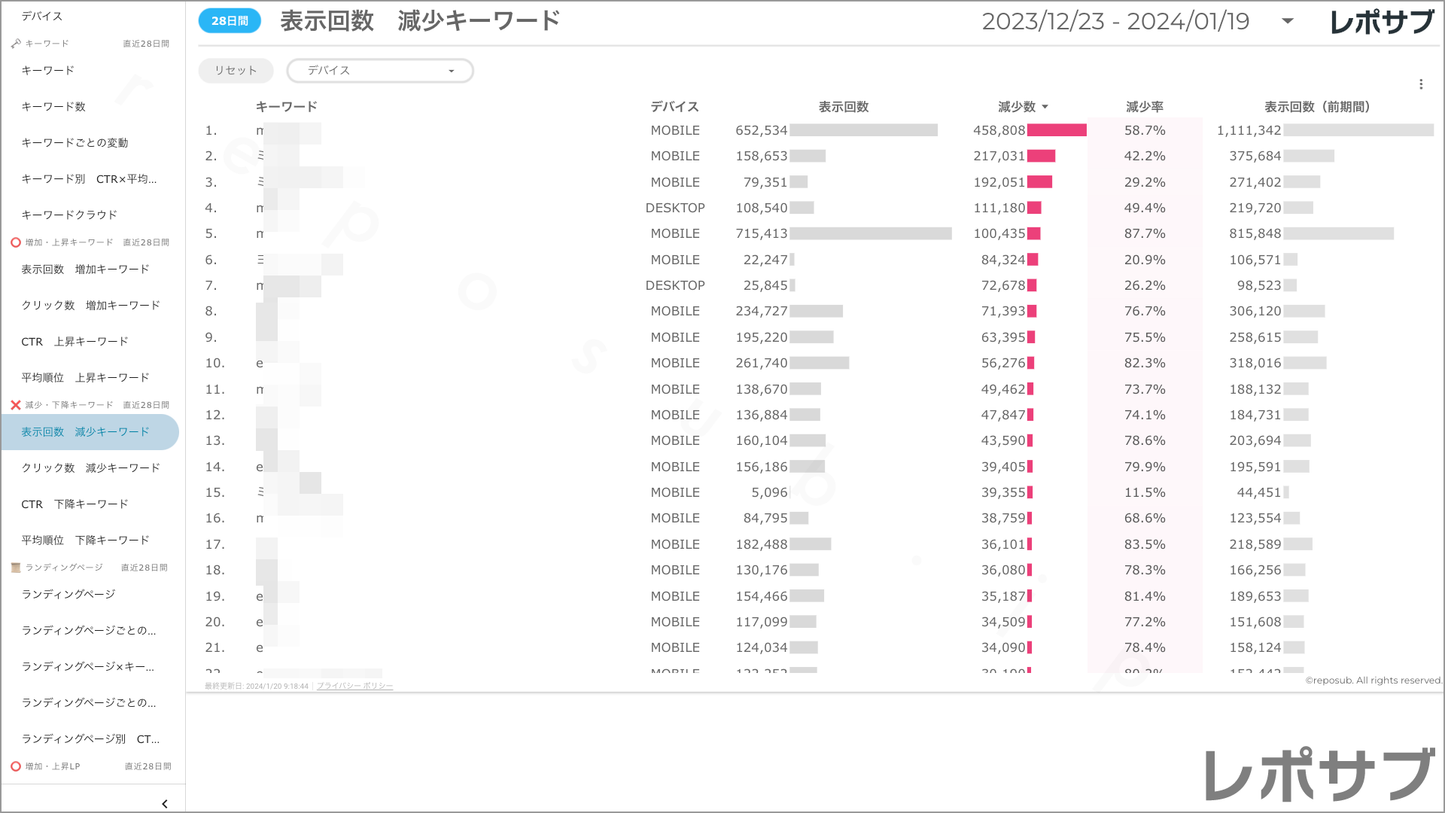The height and width of the screenshot is (813, 1445).
Task: Click the 減少率 column header
Action: [x=1144, y=107]
